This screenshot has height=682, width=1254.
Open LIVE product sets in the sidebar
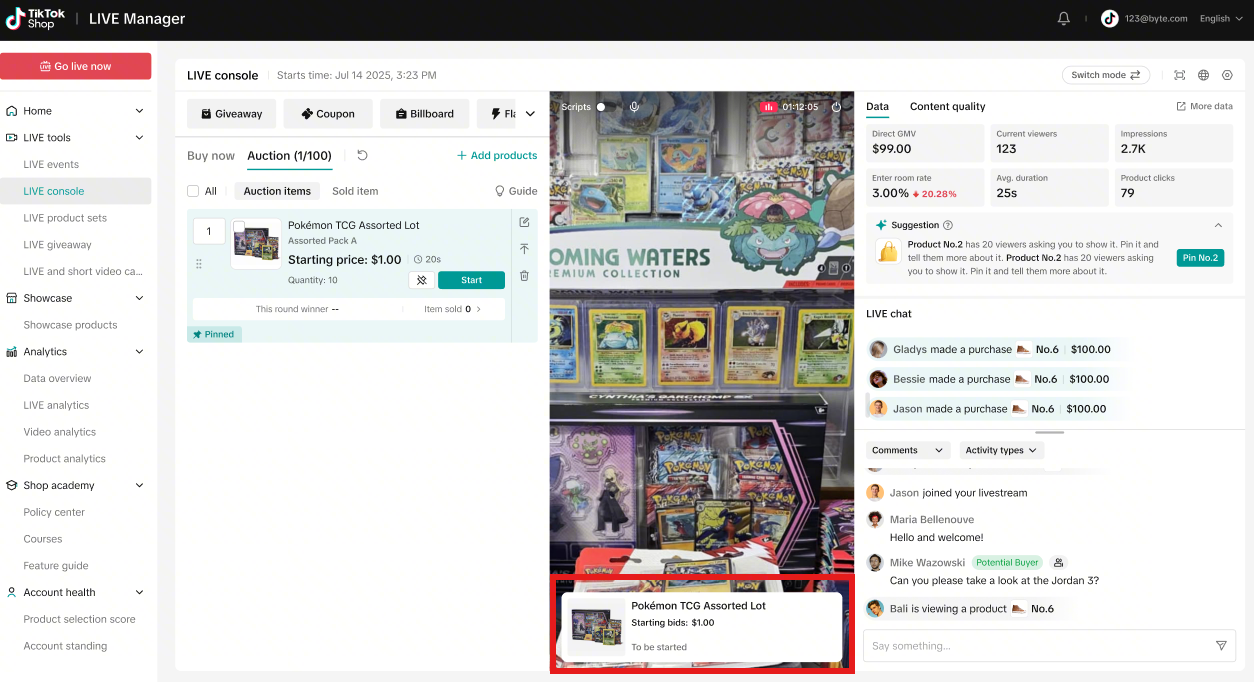(x=65, y=218)
